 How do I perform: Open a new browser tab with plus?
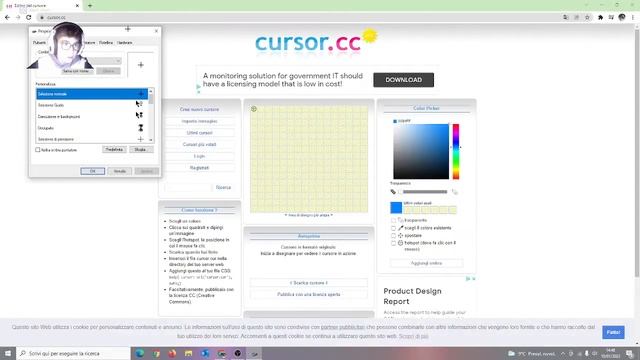[90, 6]
